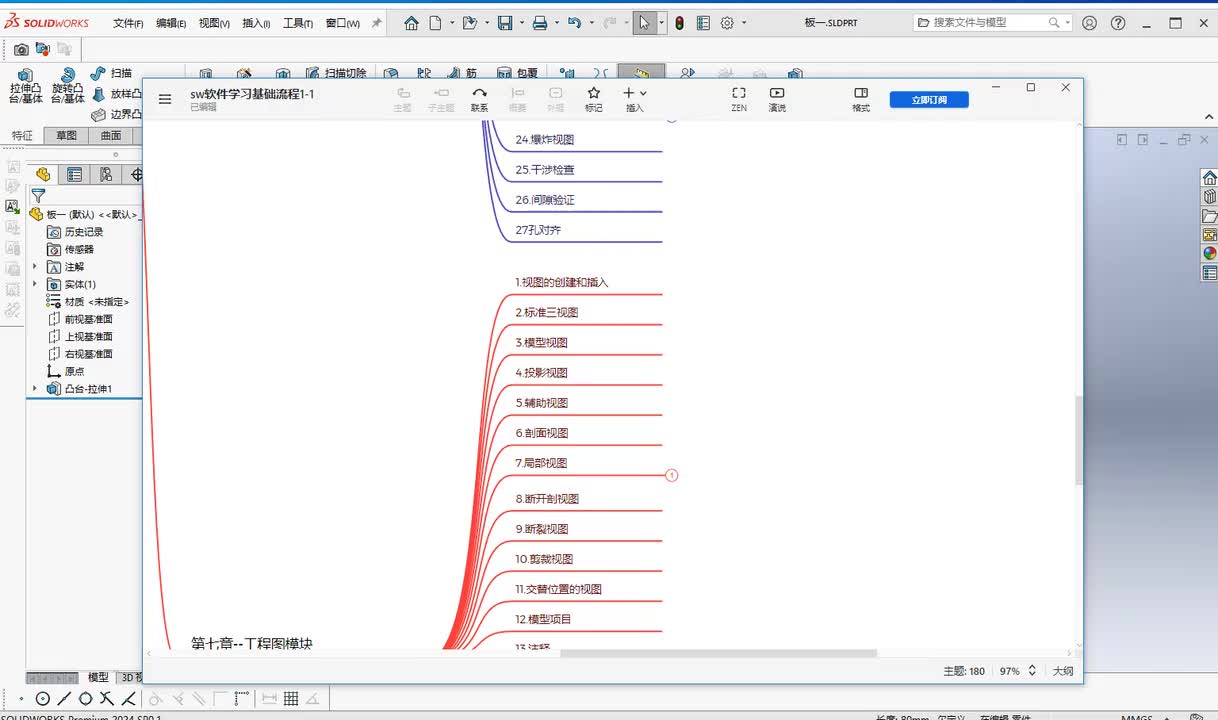Open task pane home Resources icon
The width and height of the screenshot is (1218, 720).
1209,178
